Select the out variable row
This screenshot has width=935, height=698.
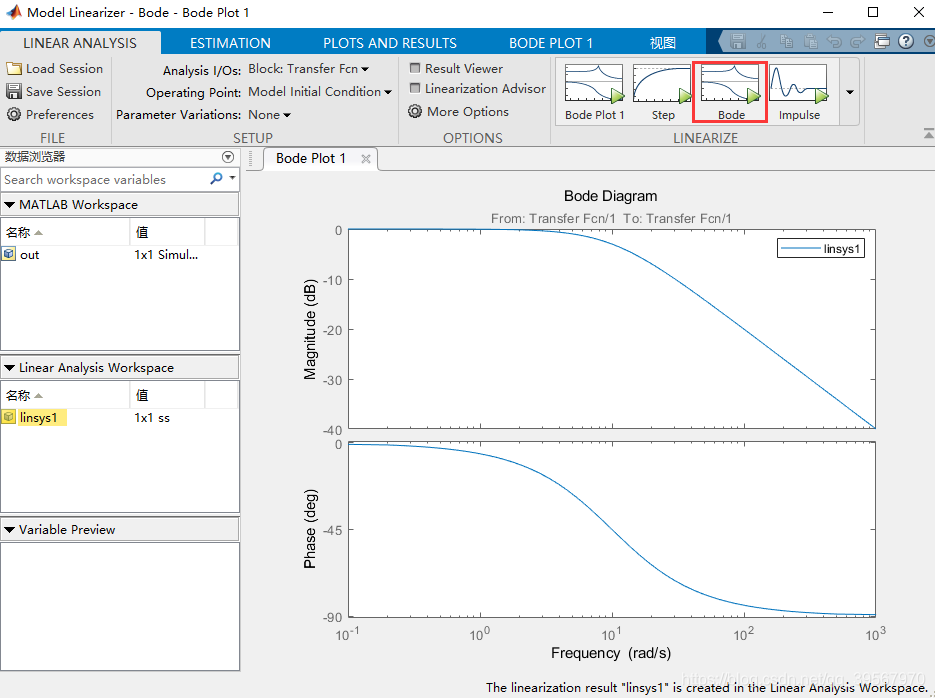119,255
